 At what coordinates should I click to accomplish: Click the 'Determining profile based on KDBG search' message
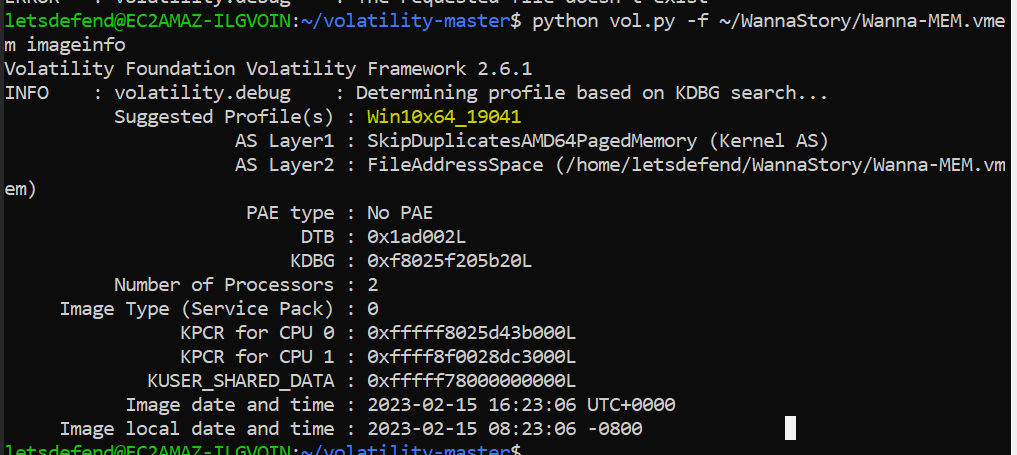click(592, 93)
